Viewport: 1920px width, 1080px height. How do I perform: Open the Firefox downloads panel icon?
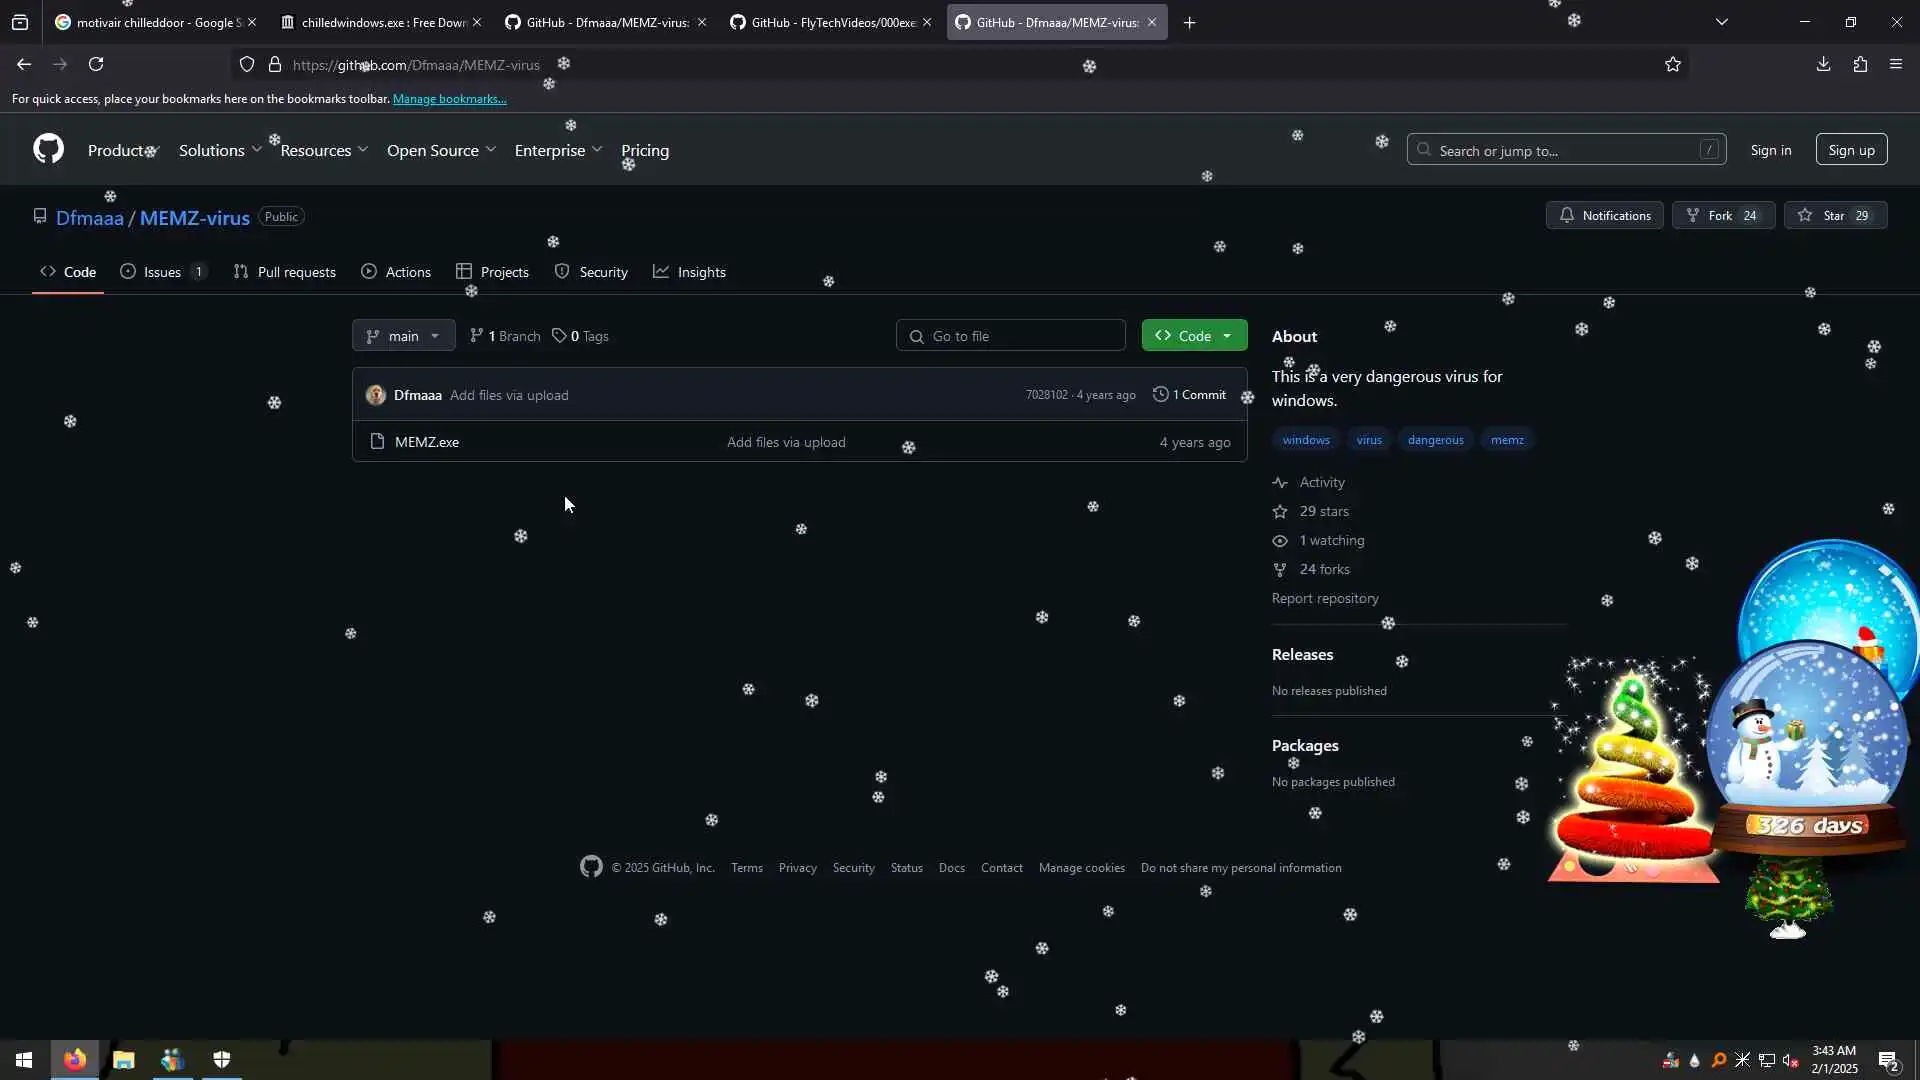(x=1823, y=64)
